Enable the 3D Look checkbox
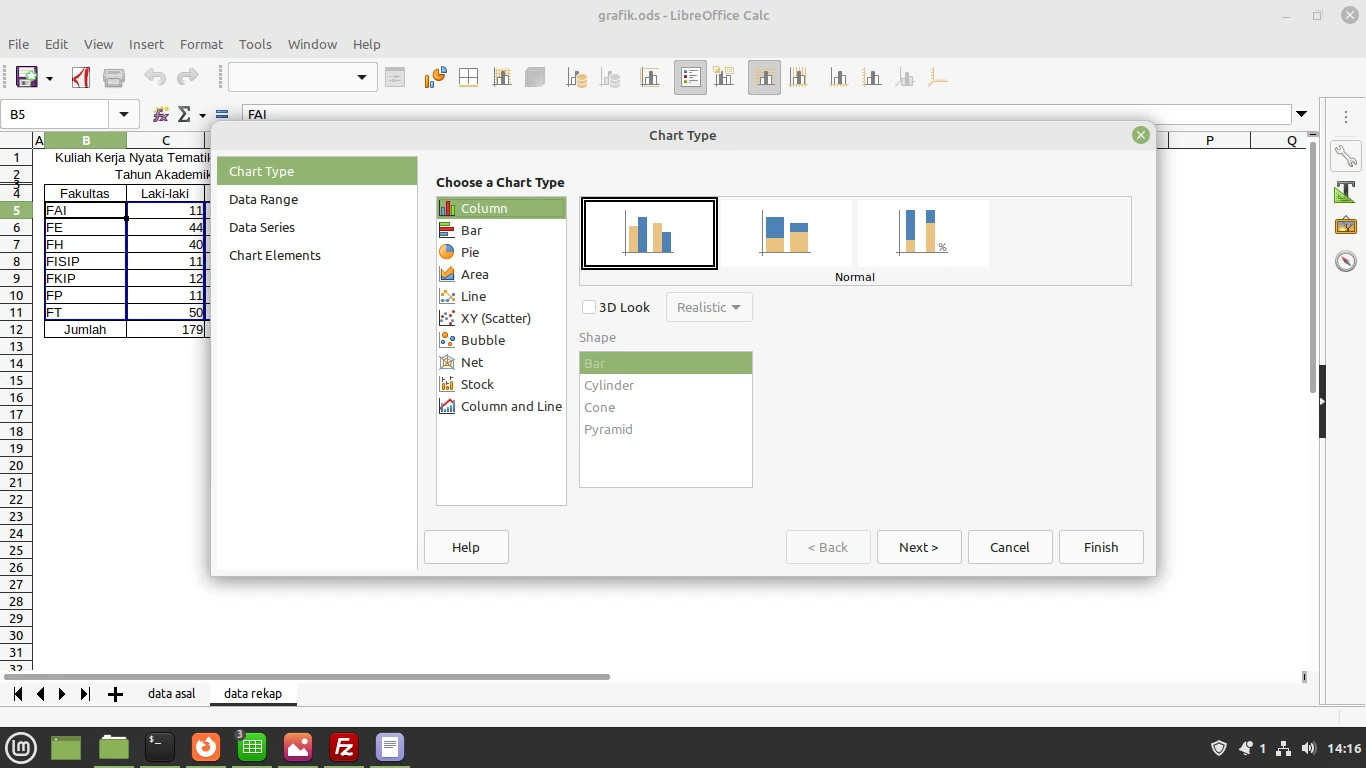This screenshot has height=768, width=1366. 589,307
